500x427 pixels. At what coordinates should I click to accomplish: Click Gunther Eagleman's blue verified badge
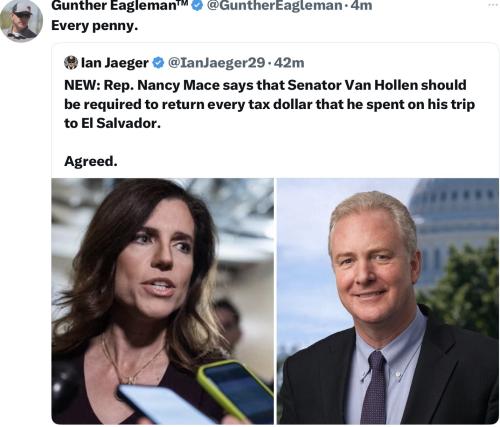coord(198,5)
